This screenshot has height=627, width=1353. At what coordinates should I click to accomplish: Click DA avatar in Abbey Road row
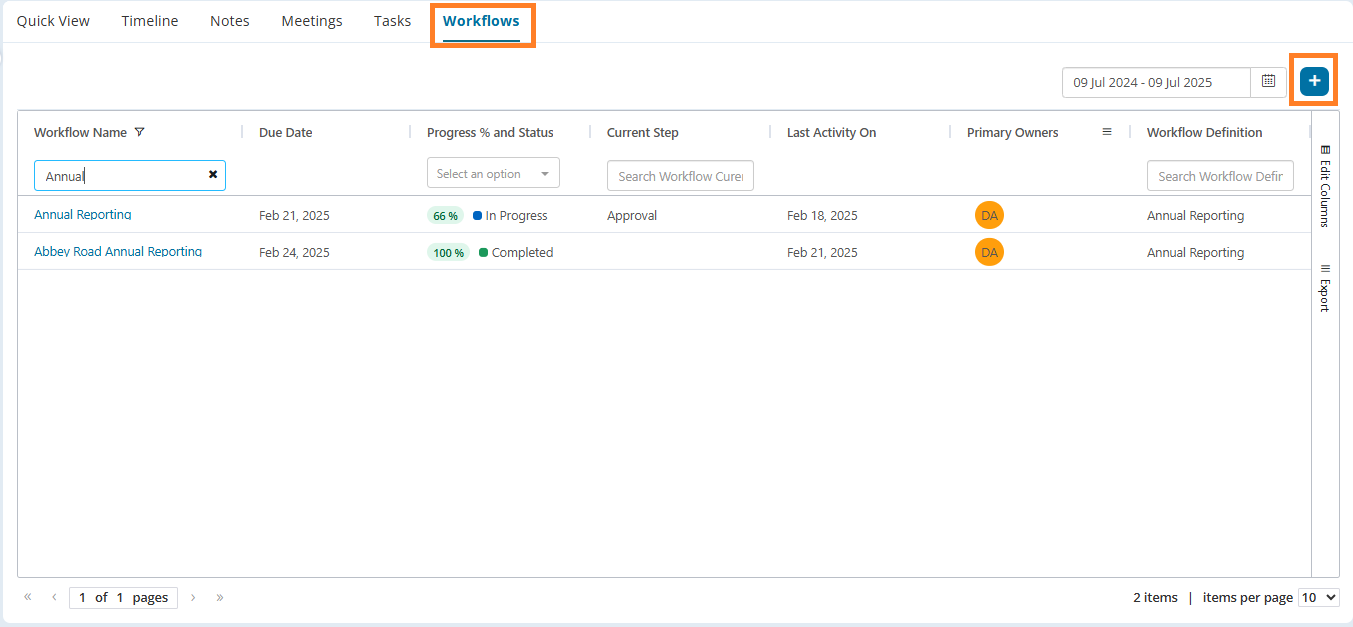[989, 252]
